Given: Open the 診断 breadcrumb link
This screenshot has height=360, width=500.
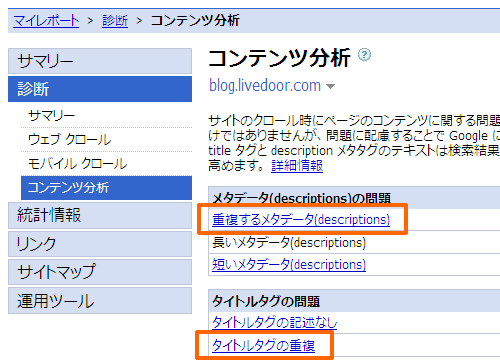Looking at the screenshot, I should pos(115,21).
